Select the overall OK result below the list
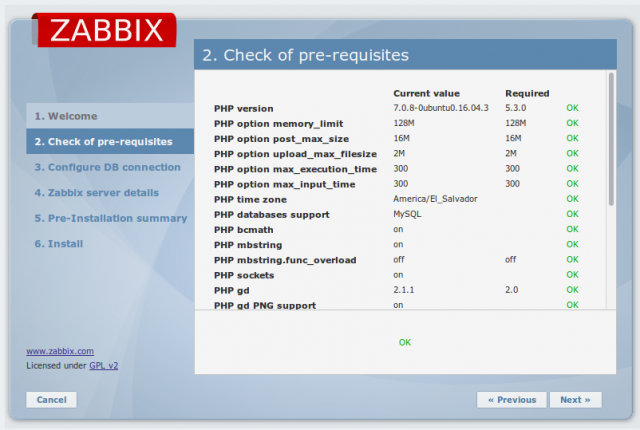 pos(405,343)
